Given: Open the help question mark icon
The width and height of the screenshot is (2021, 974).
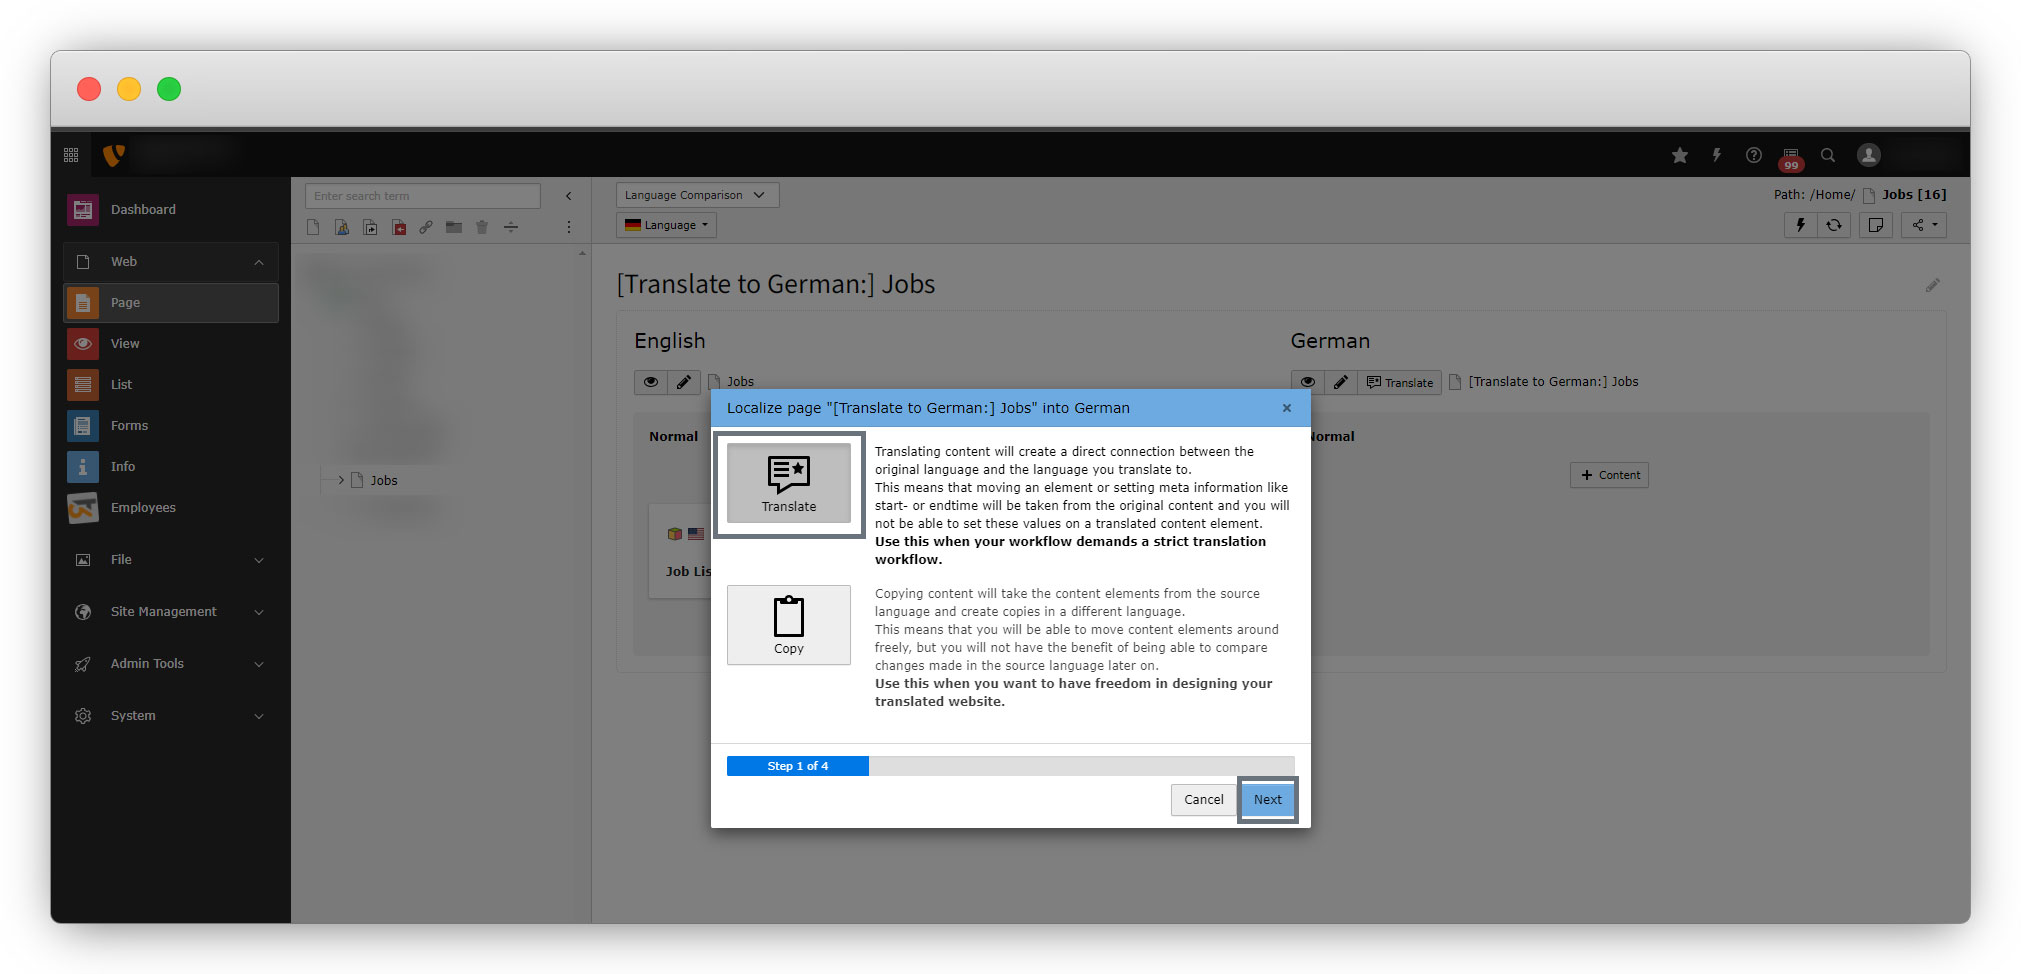Looking at the screenshot, I should click(1754, 155).
